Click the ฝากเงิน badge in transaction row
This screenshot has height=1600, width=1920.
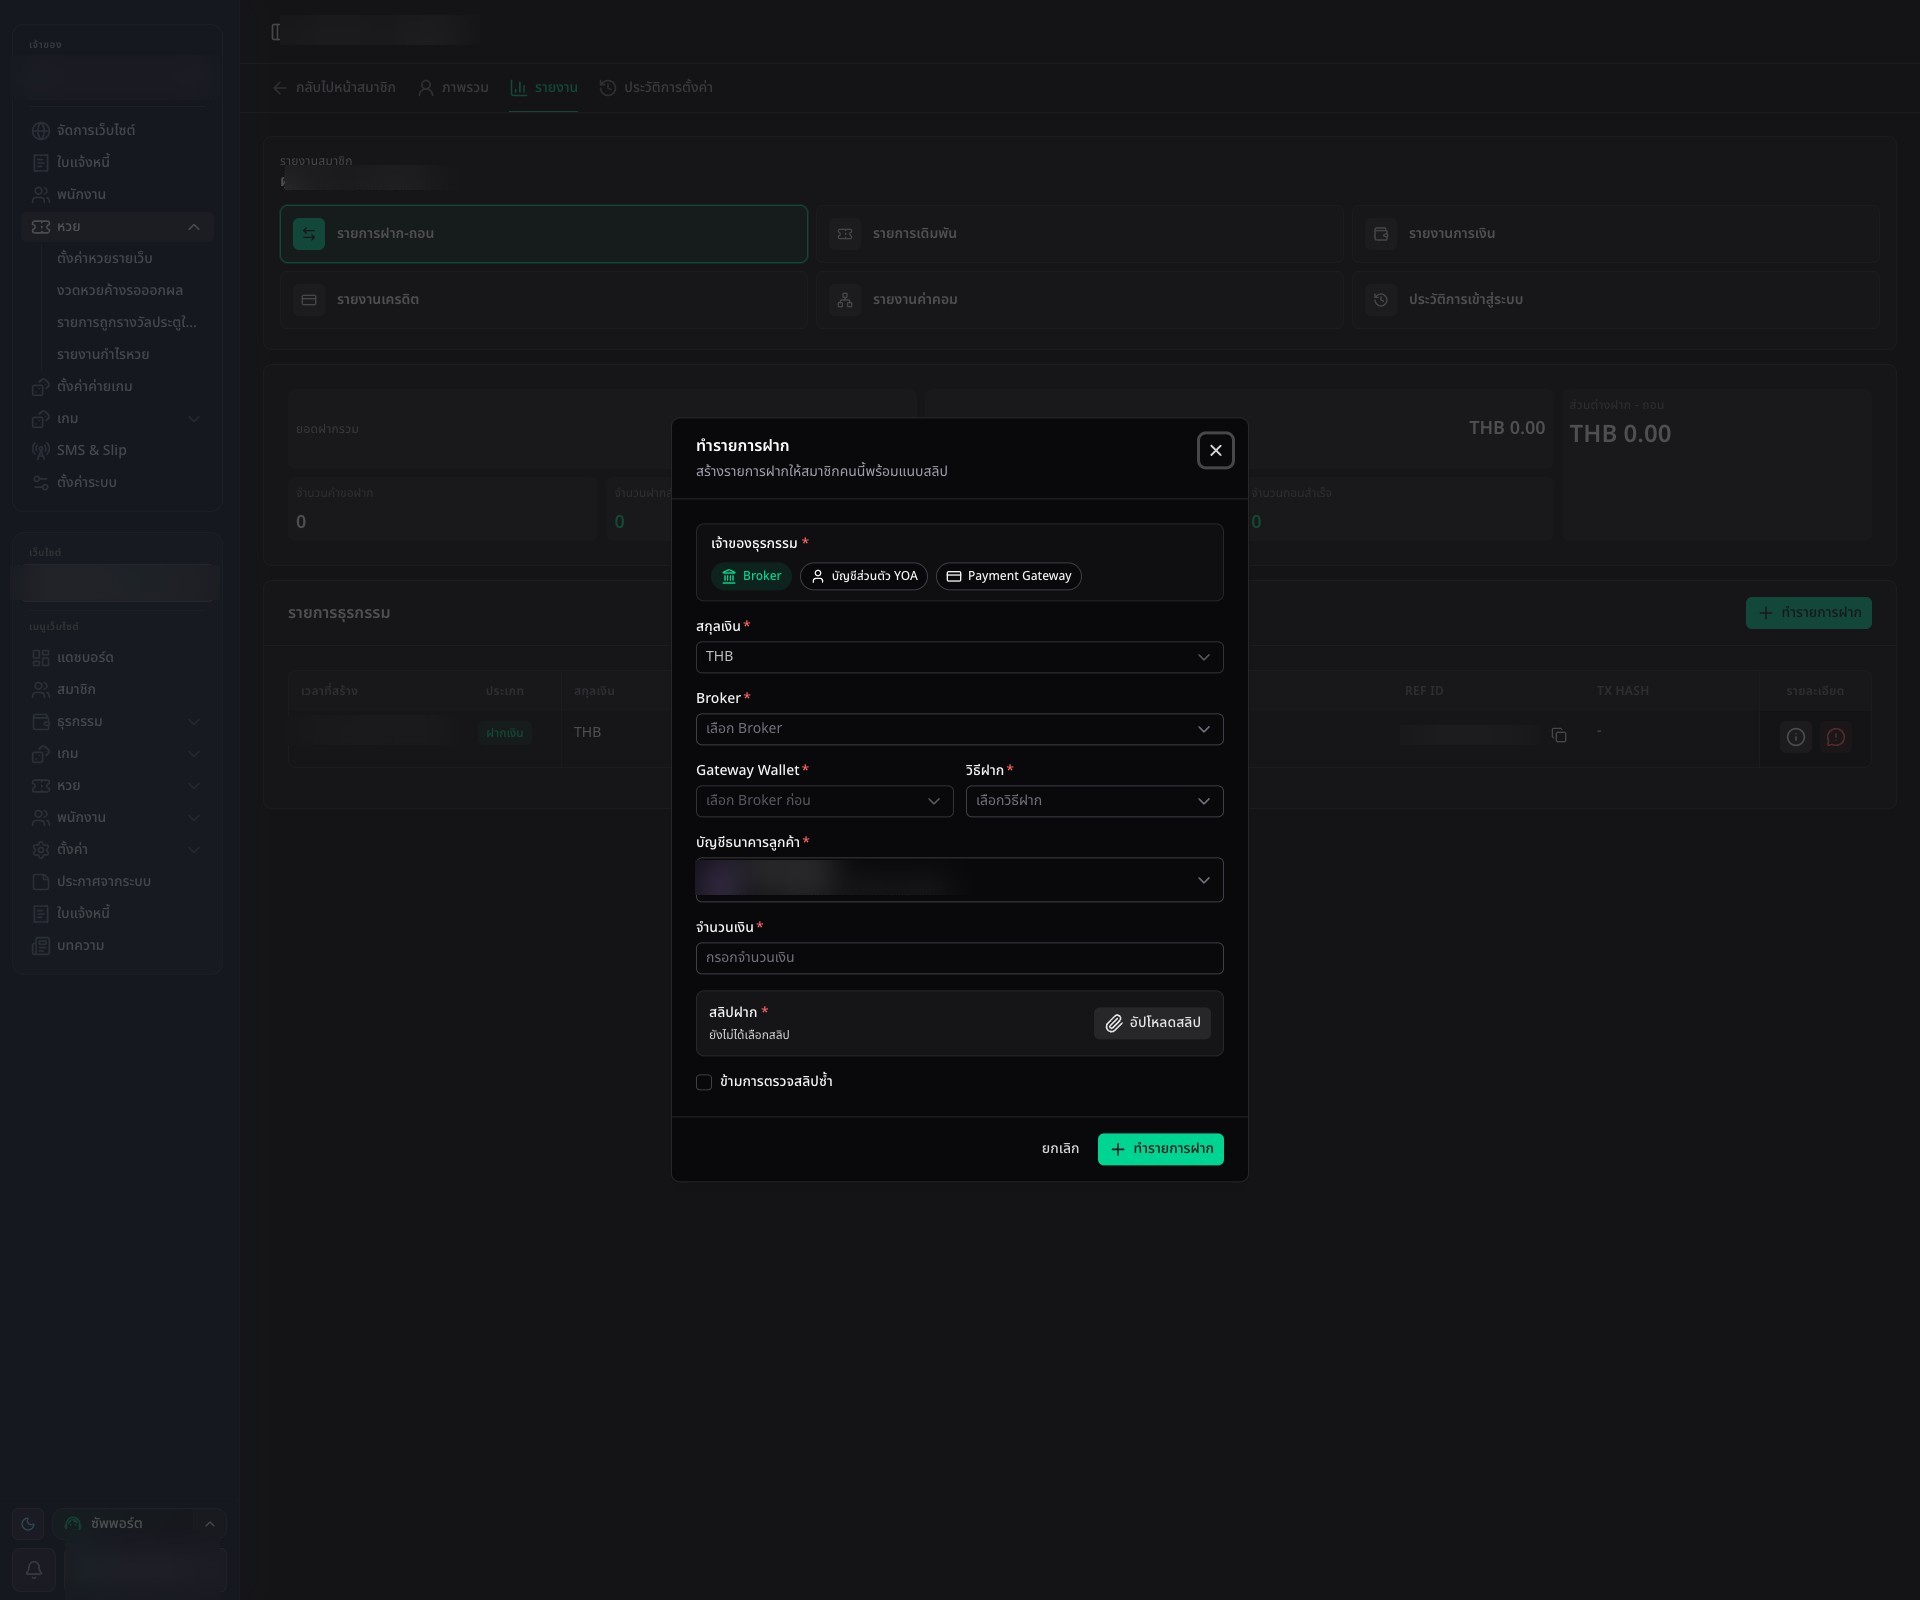tap(505, 733)
